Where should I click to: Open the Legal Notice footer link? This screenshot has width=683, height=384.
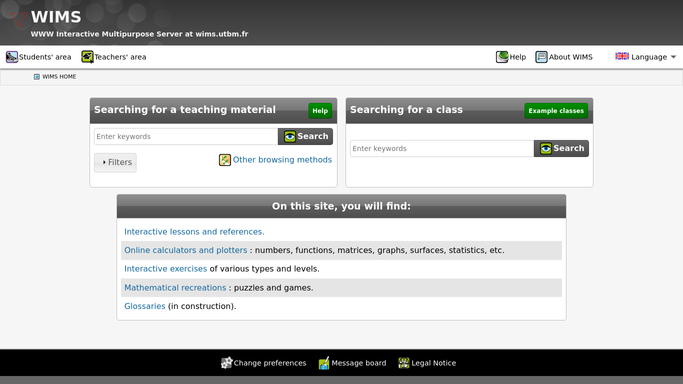point(434,363)
